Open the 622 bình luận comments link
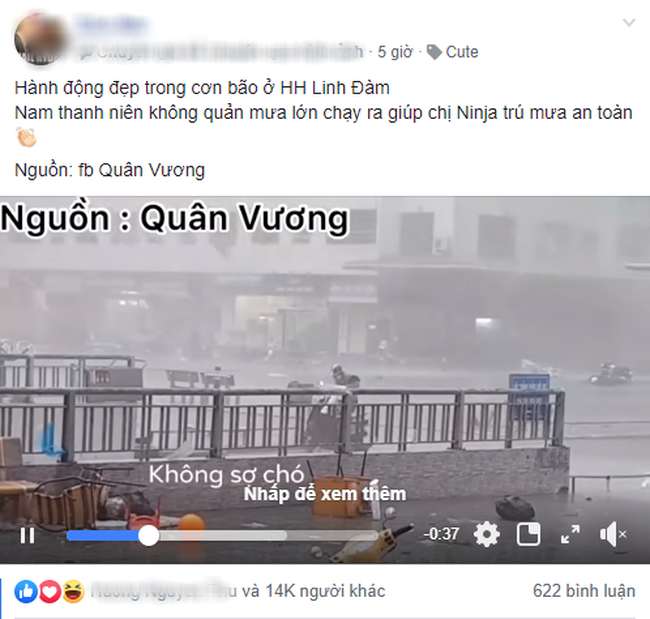The width and height of the screenshot is (650, 619). pos(584,591)
